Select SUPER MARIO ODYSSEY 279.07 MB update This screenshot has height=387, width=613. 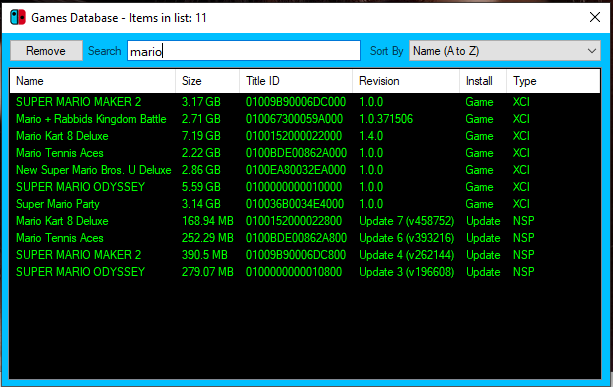(x=305, y=272)
